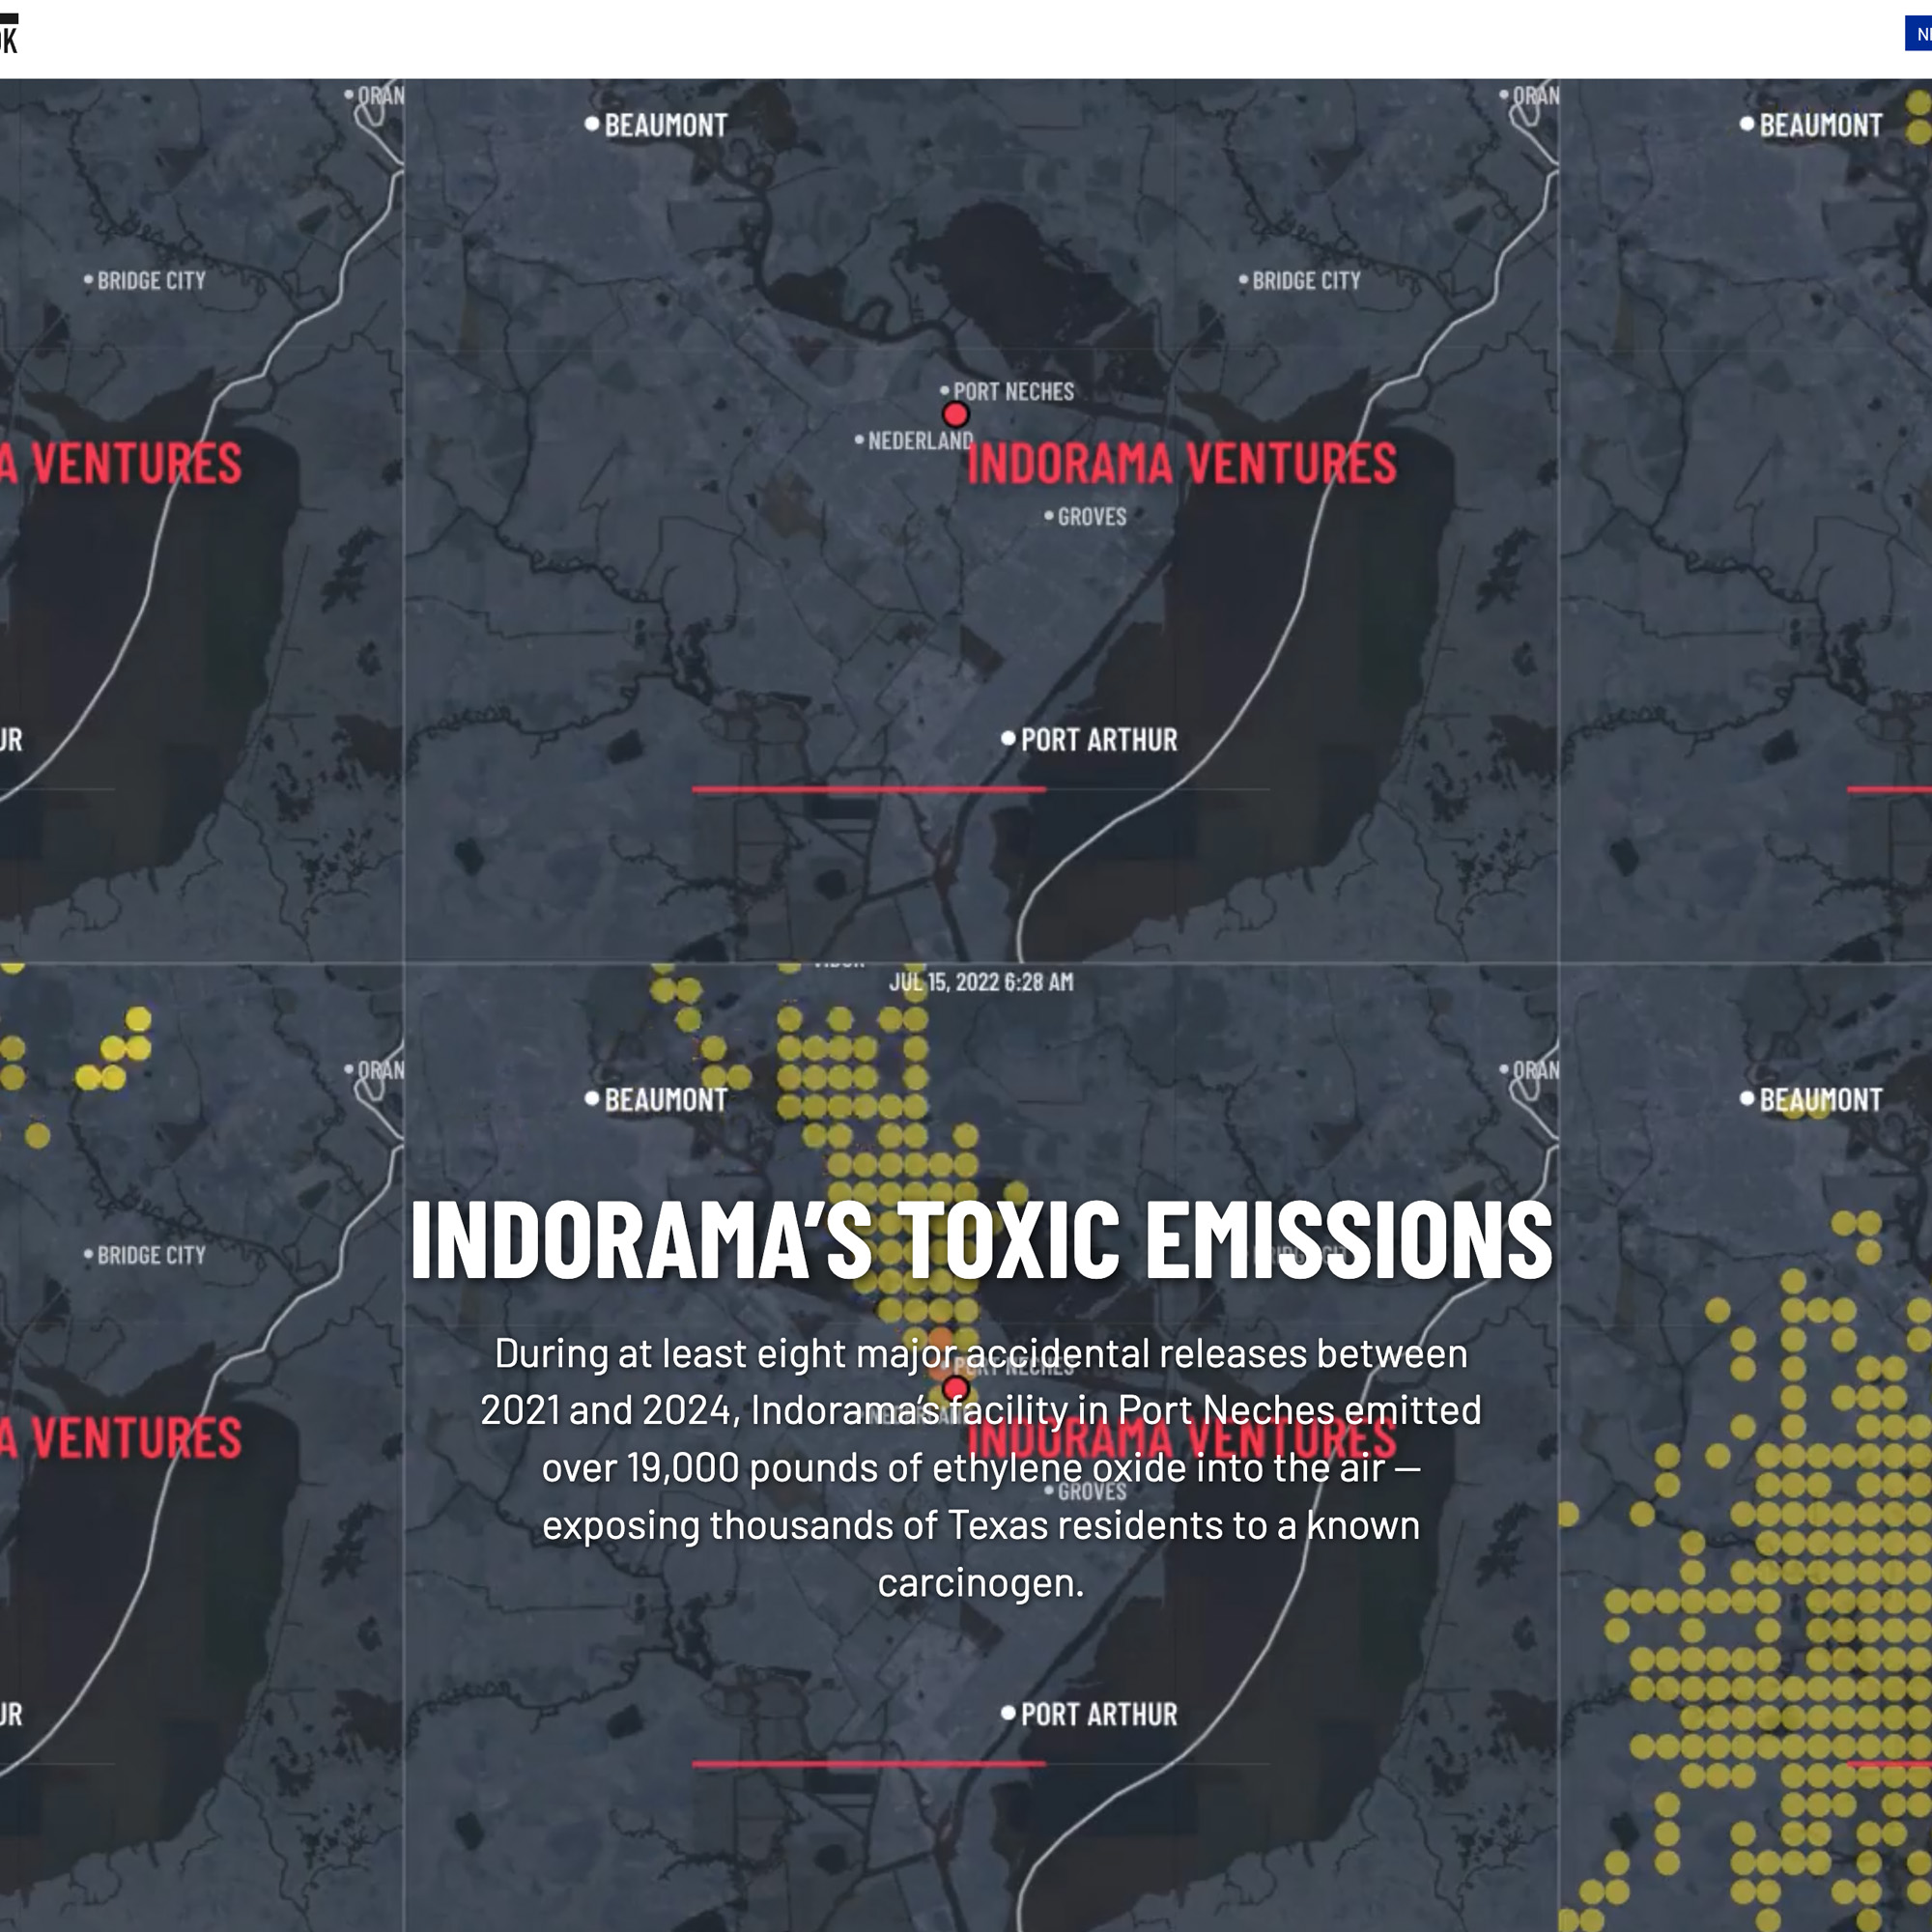Click Bridge City dot in top-left map tile
The width and height of the screenshot is (1932, 1932).
pyautogui.click(x=88, y=280)
